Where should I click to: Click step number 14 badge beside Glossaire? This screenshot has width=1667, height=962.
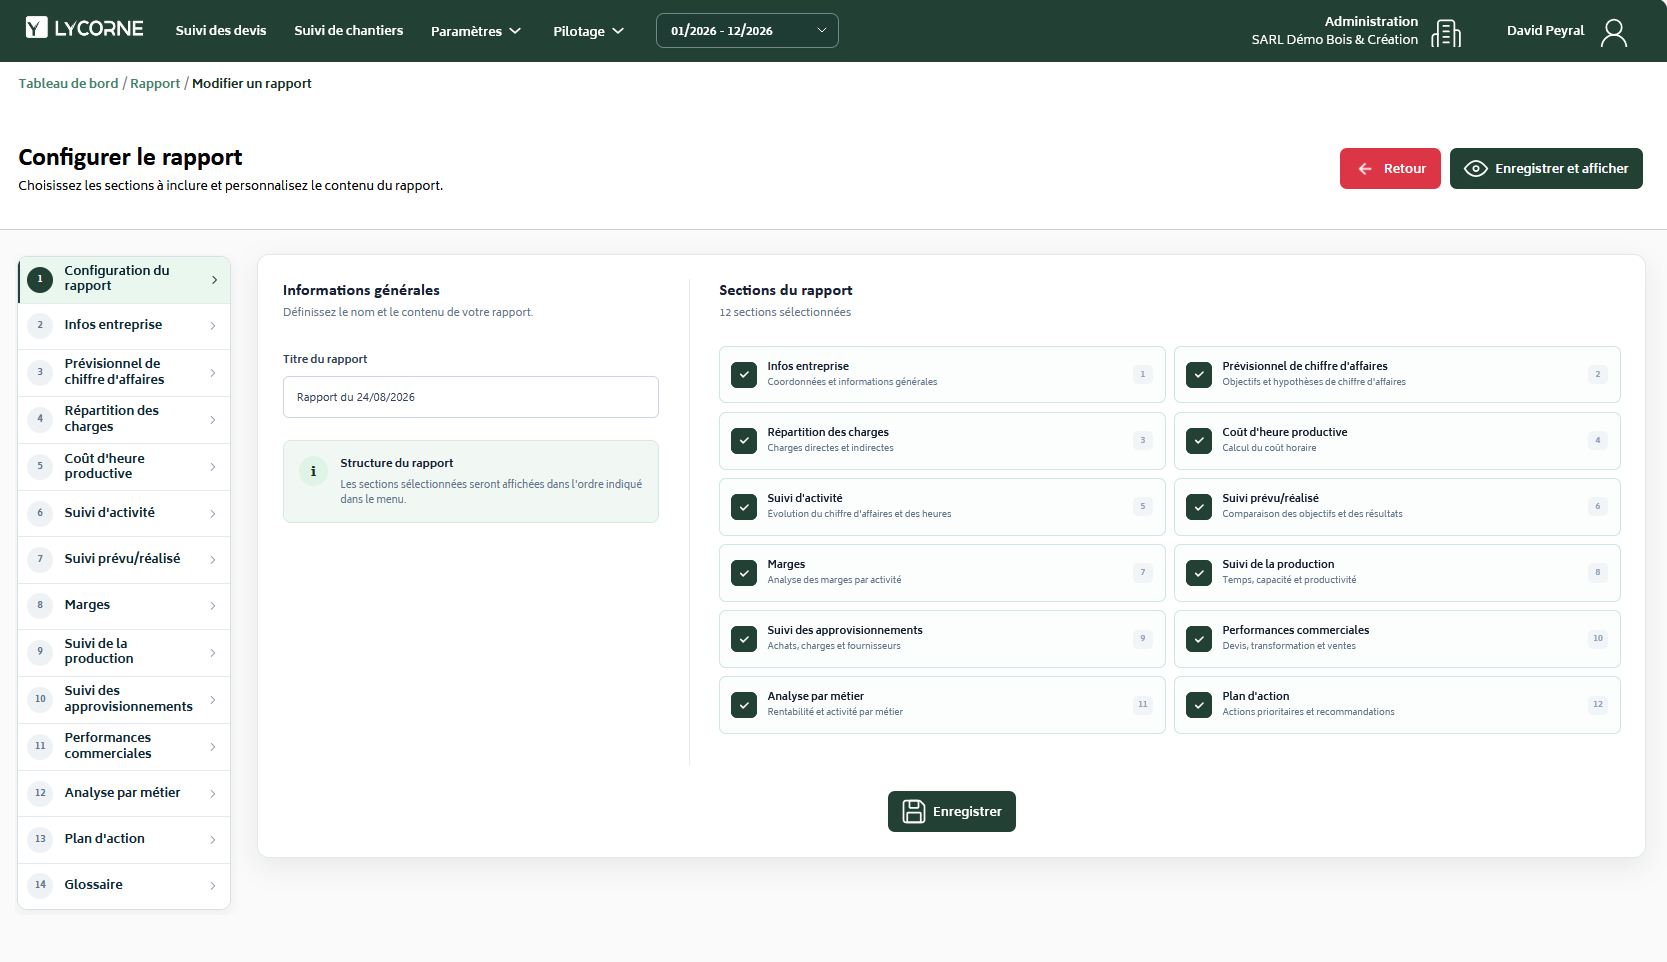click(x=40, y=885)
